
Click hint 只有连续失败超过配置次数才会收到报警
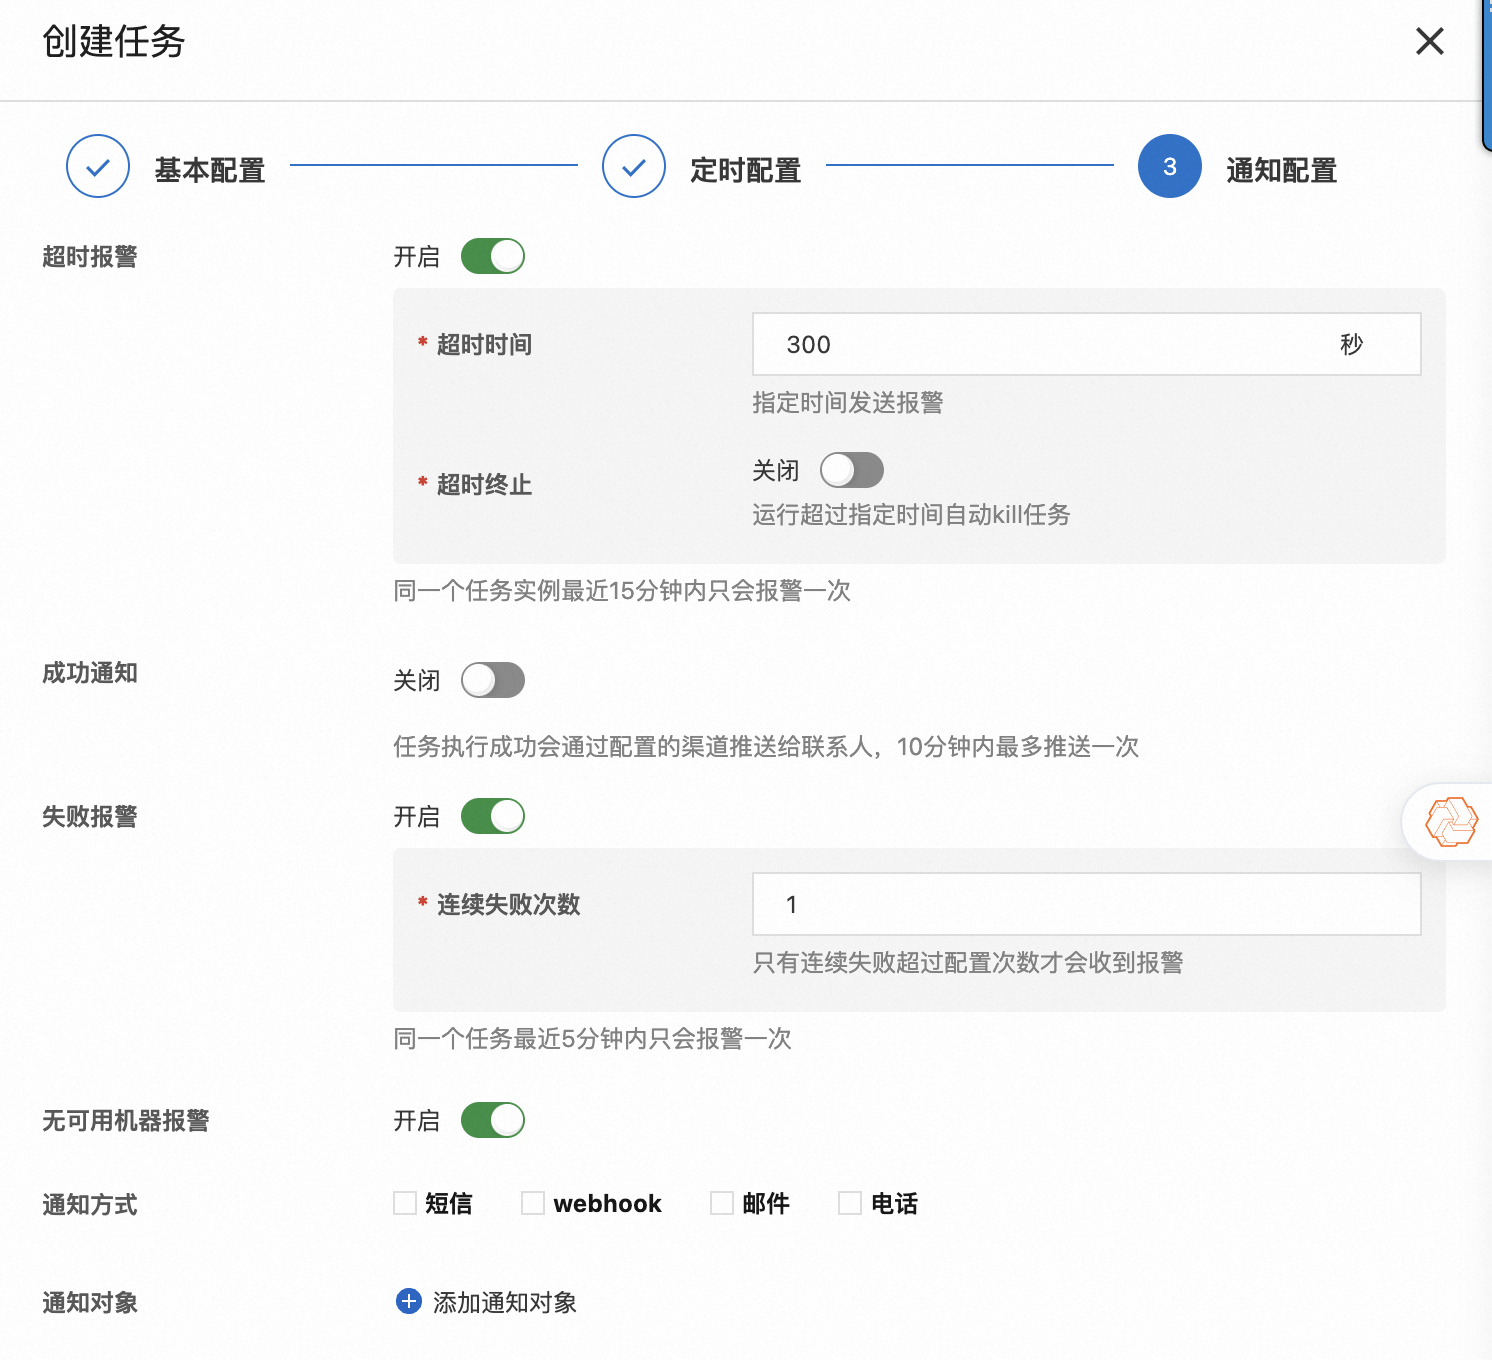[968, 963]
